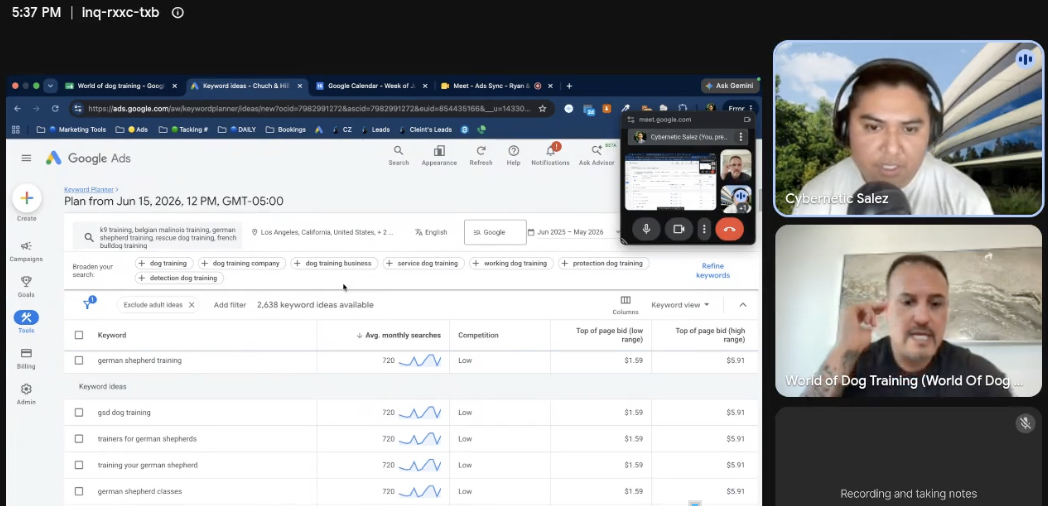1048x506 pixels.
Task: Open Admin in the sidebar
Action: click(x=26, y=394)
